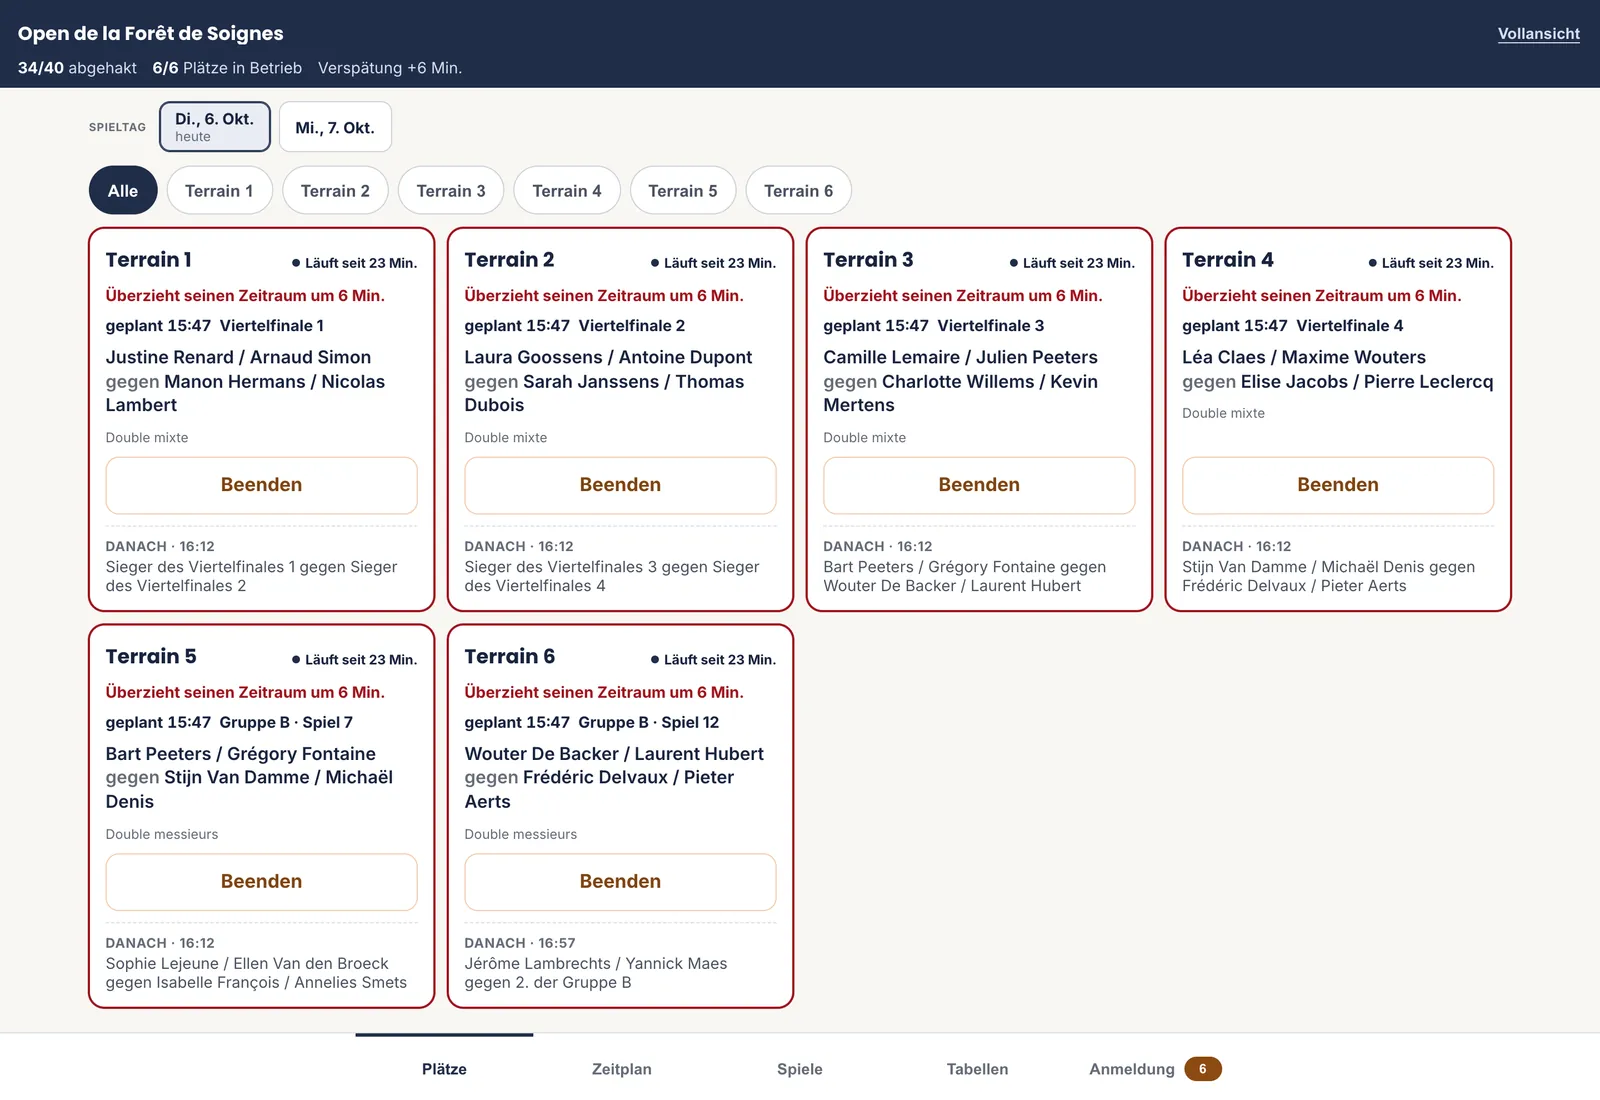
Task: Click 'Double messieurs' label on Terrain 5
Action: point(162,835)
